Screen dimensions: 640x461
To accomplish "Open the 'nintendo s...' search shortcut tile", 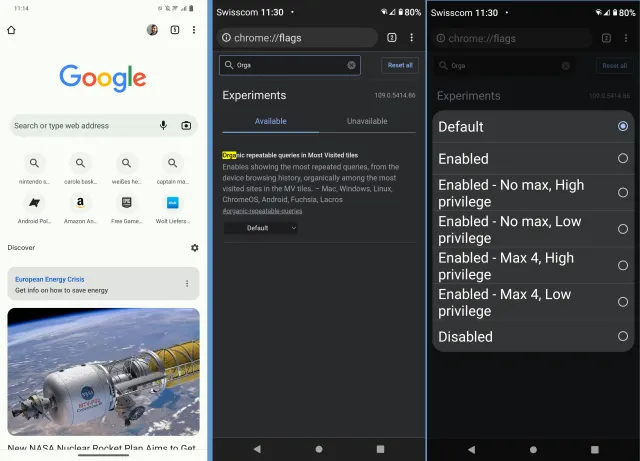I will point(34,169).
